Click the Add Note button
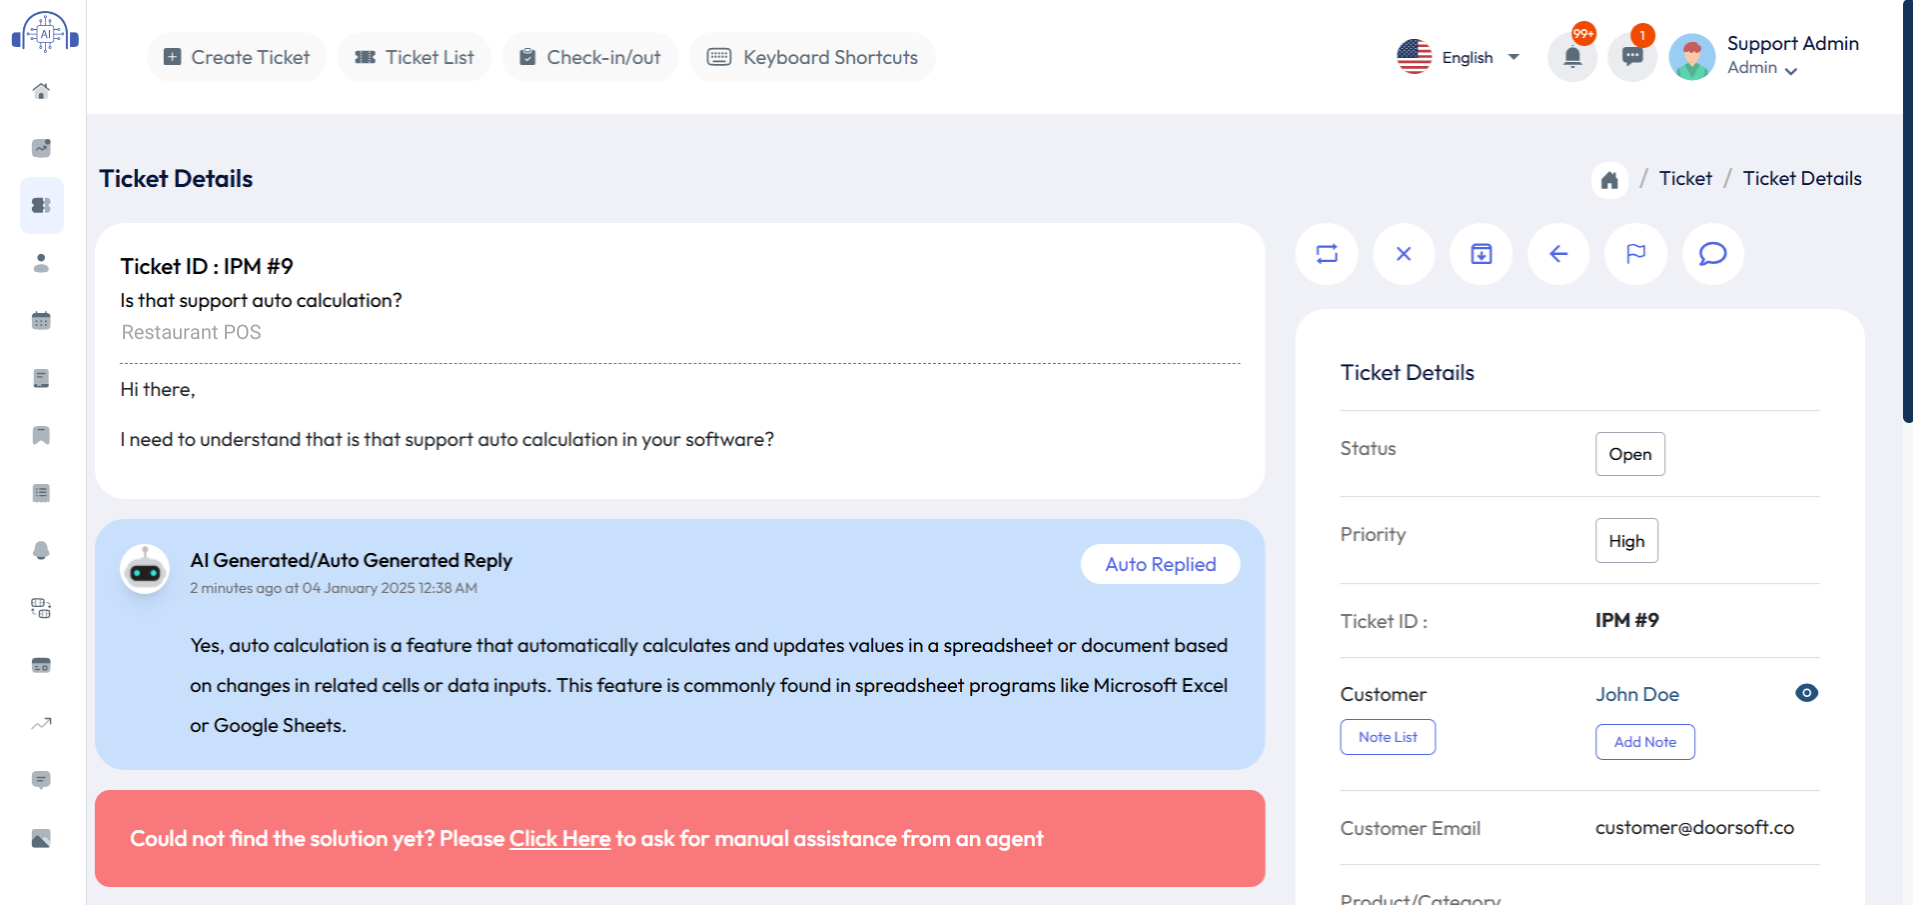Image resolution: width=1917 pixels, height=905 pixels. pos(1644,742)
